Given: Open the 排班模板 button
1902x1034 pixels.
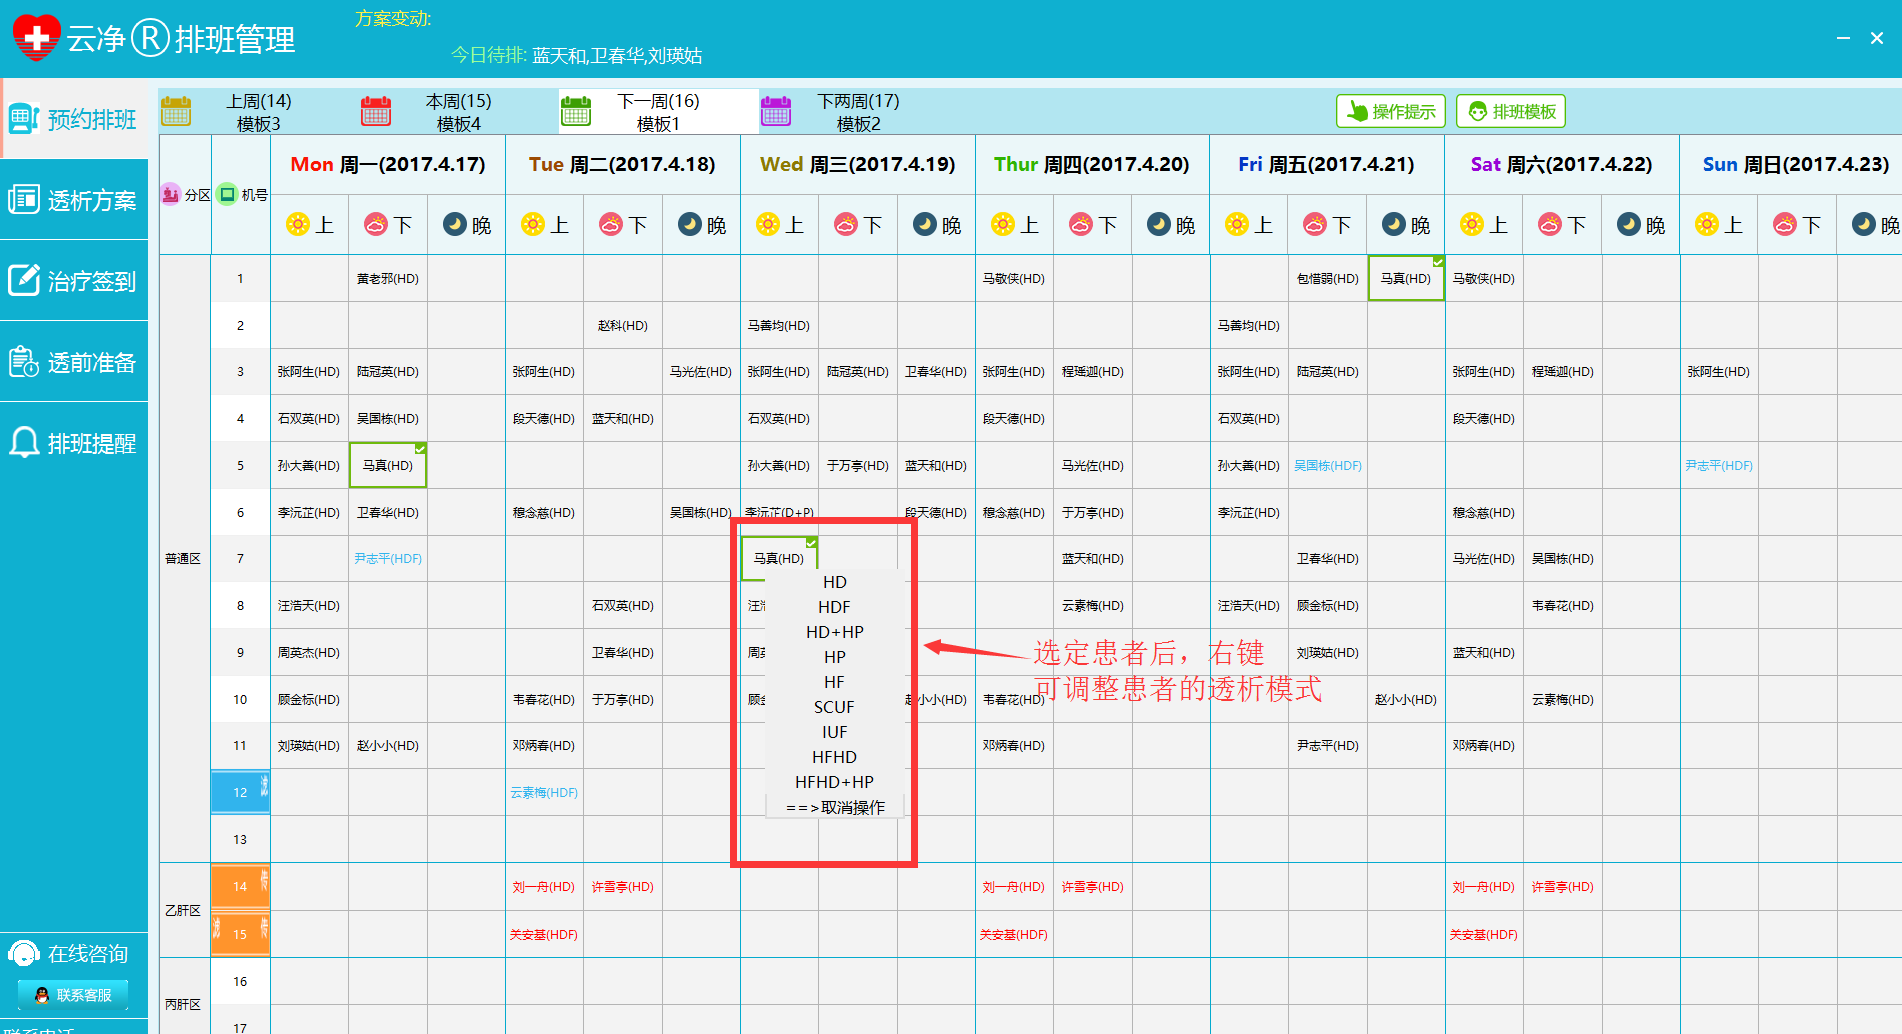Looking at the screenshot, I should (x=1510, y=111).
